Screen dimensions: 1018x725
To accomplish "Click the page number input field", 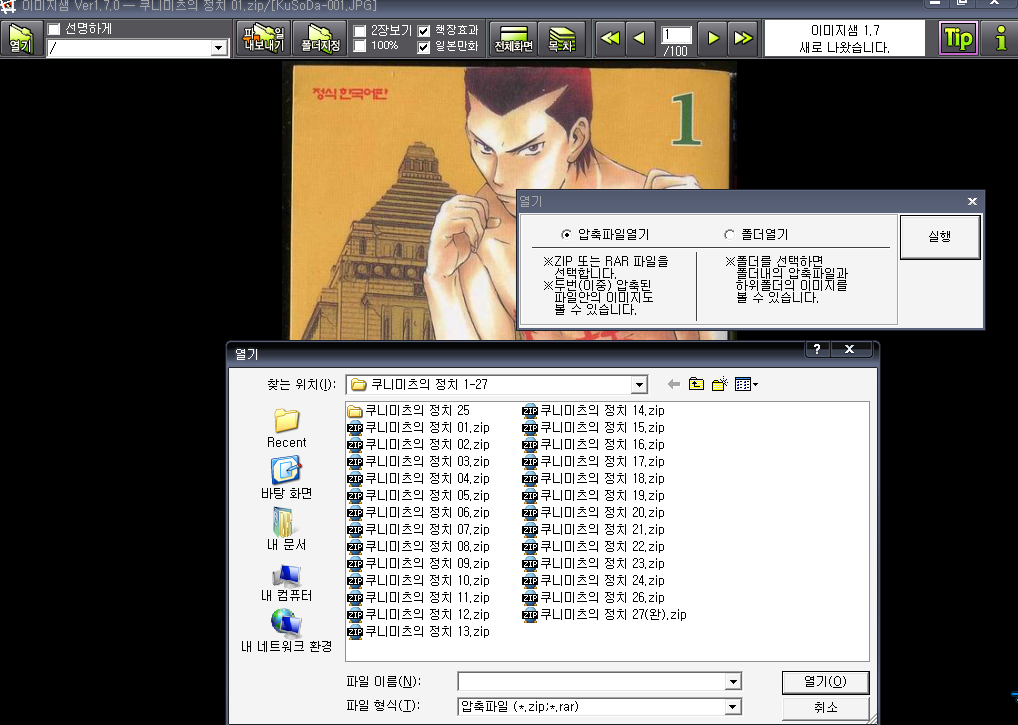I will coord(676,34).
